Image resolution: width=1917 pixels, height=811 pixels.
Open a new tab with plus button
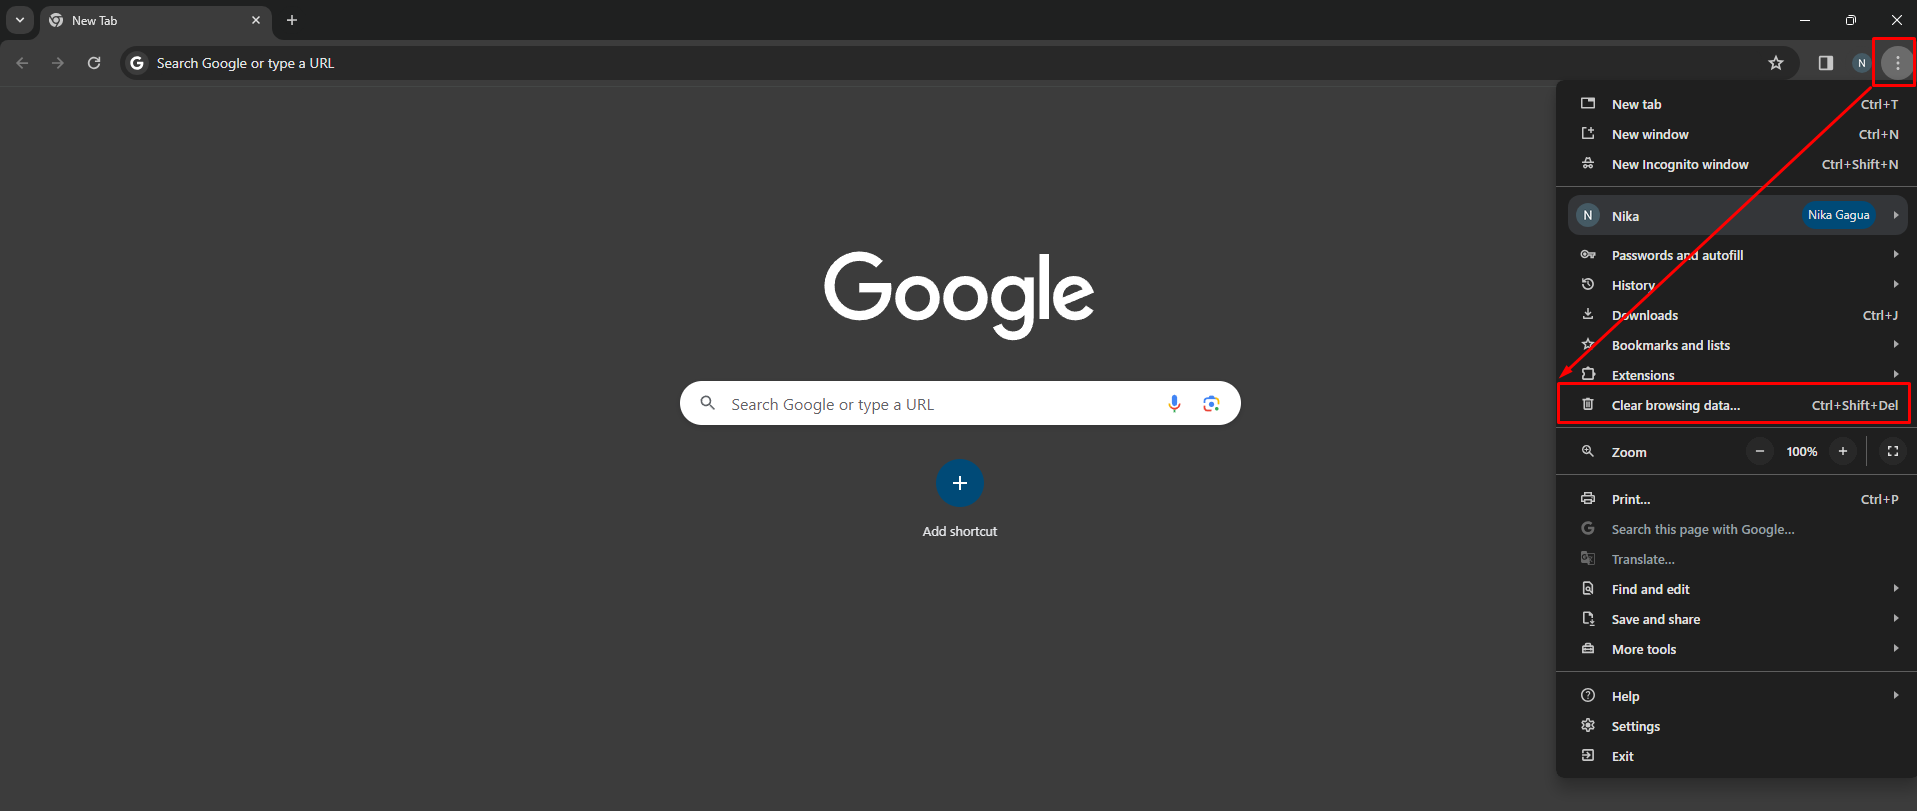(292, 20)
